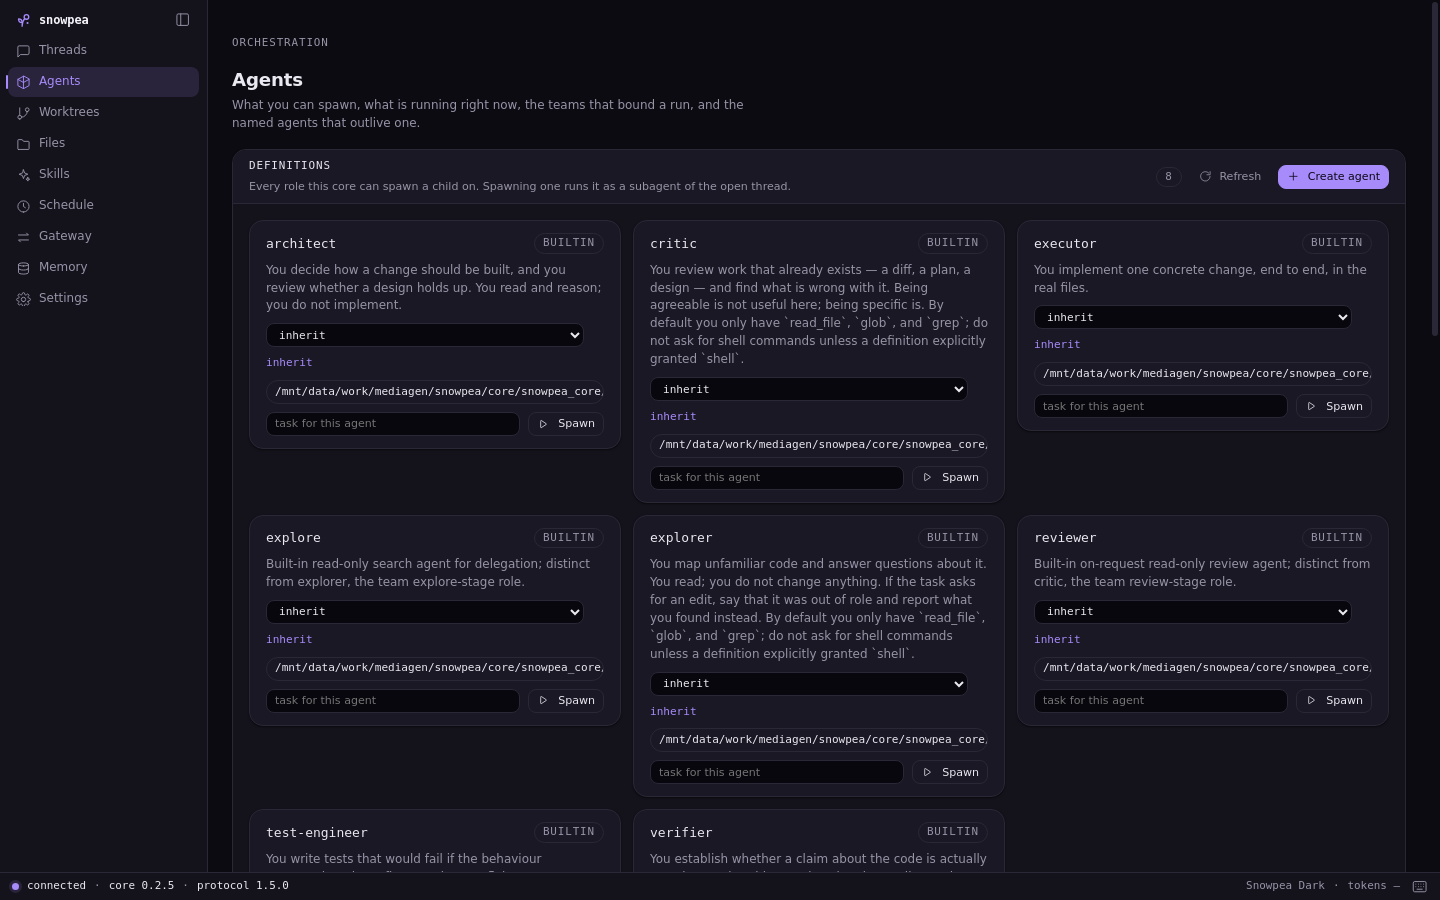Open the executor model dropdown
This screenshot has height=900, width=1440.
[x=1193, y=317]
